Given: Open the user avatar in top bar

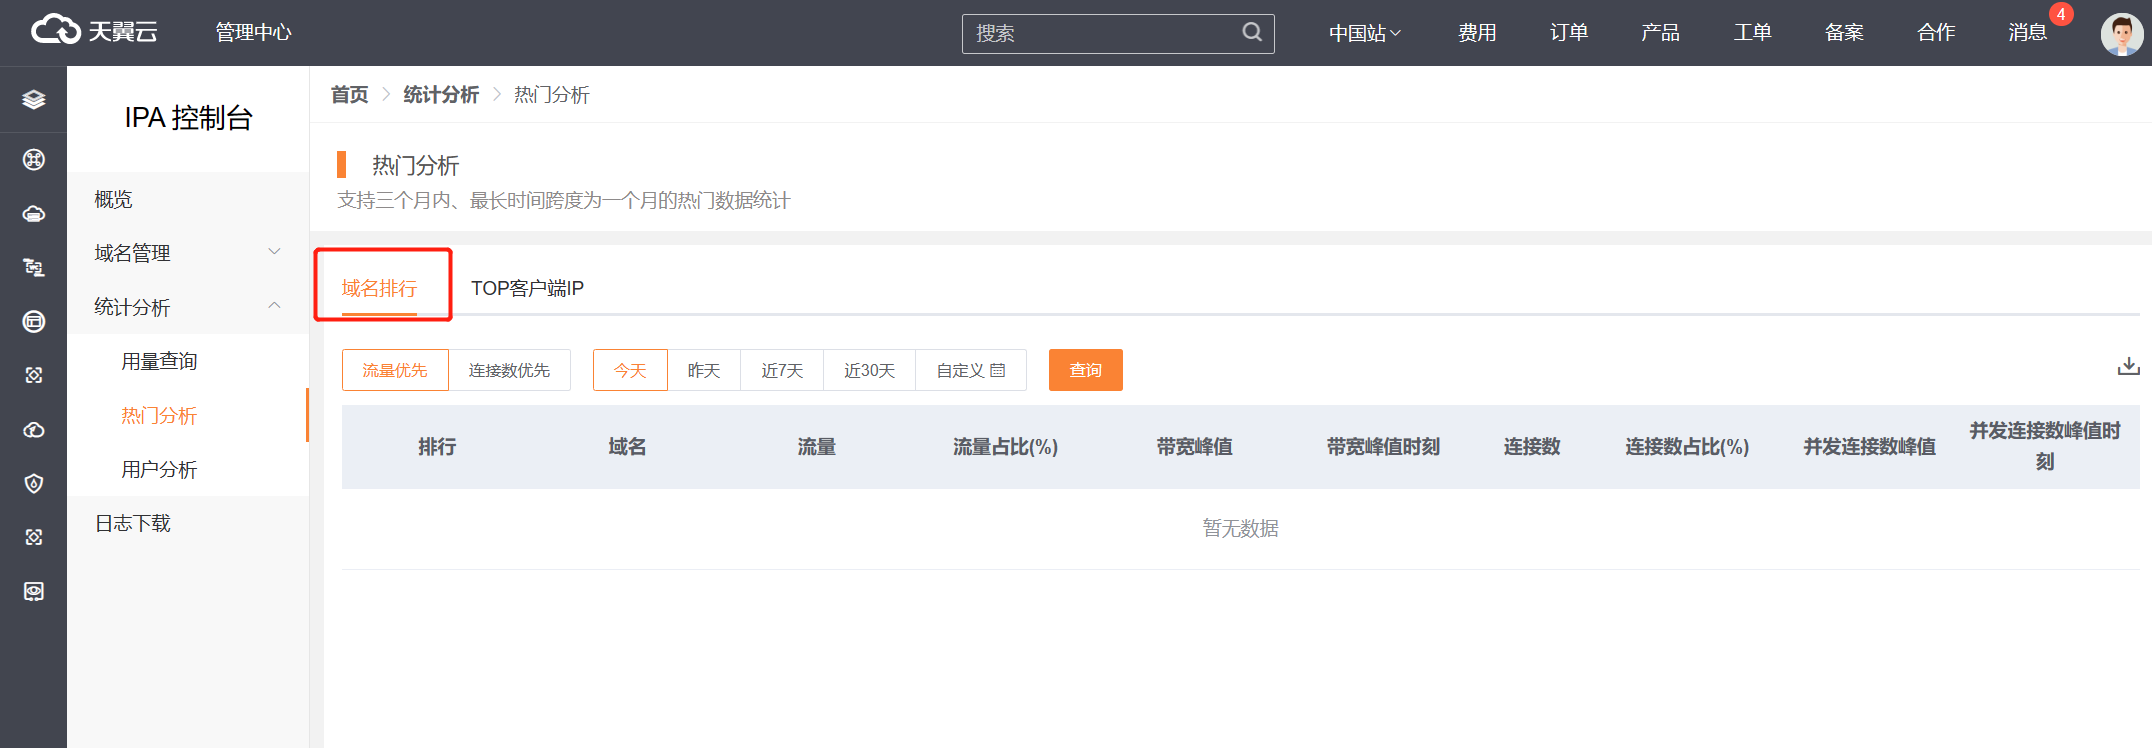Looking at the screenshot, I should pyautogui.click(x=2121, y=34).
